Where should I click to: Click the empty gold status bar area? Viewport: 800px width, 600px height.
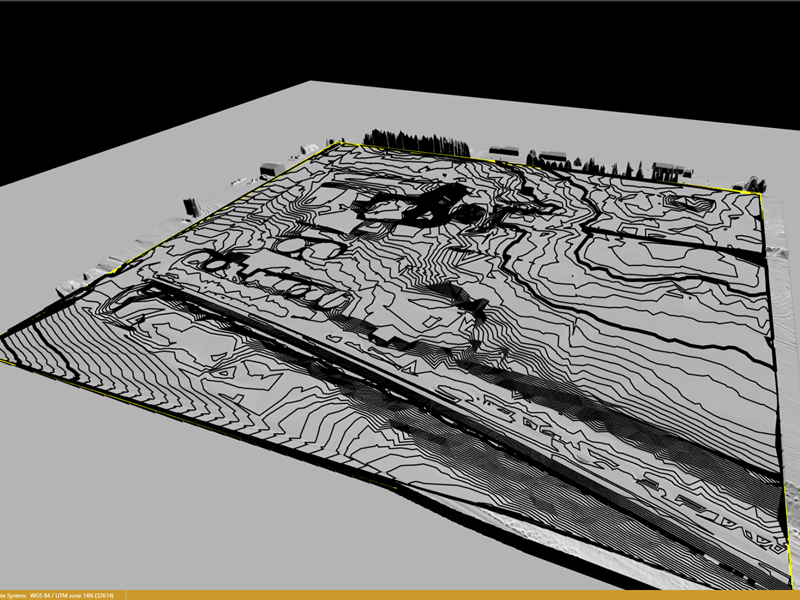point(450,595)
